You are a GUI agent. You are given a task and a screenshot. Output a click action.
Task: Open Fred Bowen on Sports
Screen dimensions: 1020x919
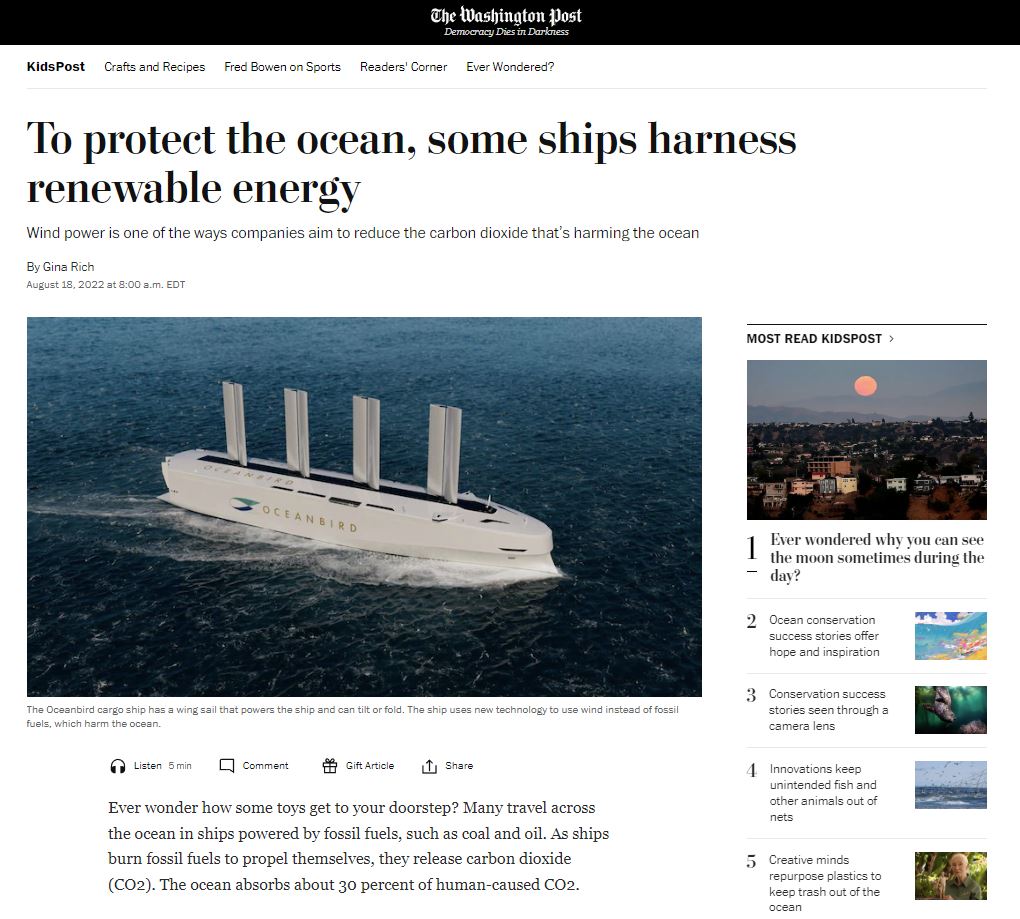pyautogui.click(x=282, y=66)
